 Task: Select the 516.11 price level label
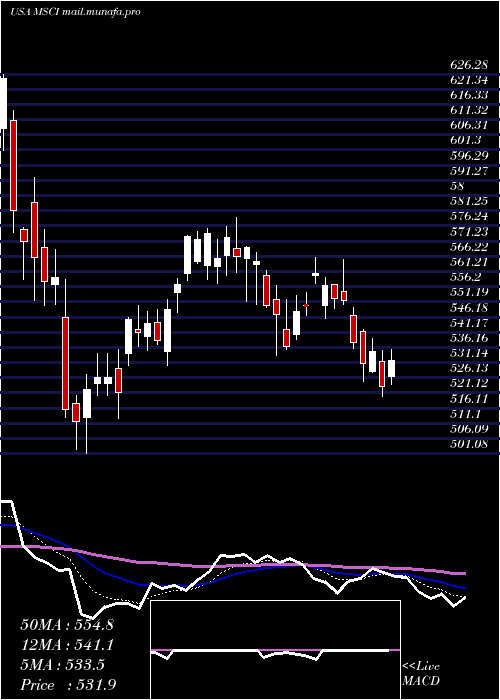(x=469, y=398)
